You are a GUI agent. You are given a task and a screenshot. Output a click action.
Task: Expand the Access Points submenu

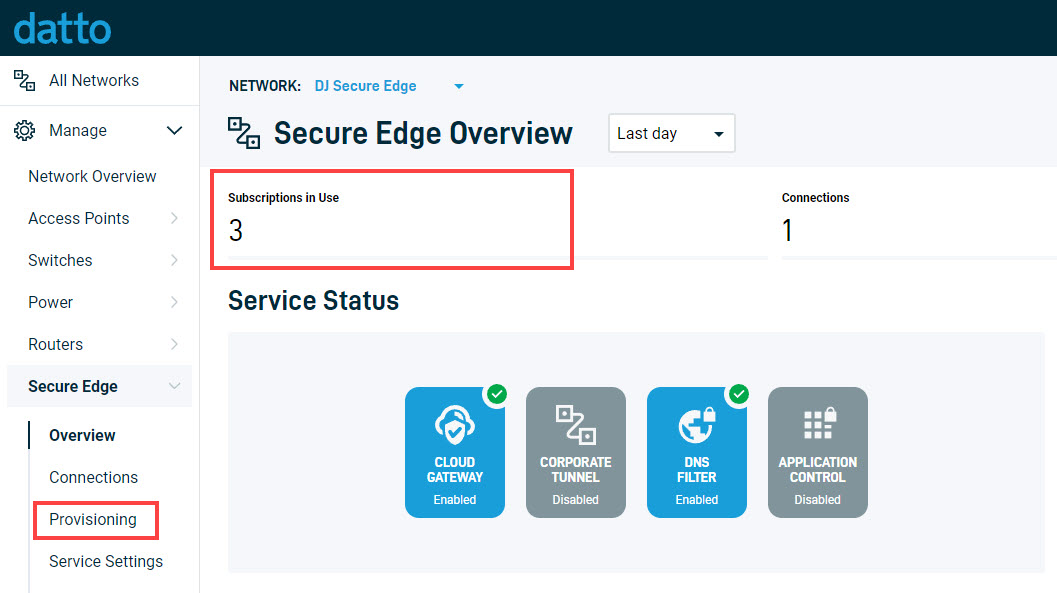[175, 218]
